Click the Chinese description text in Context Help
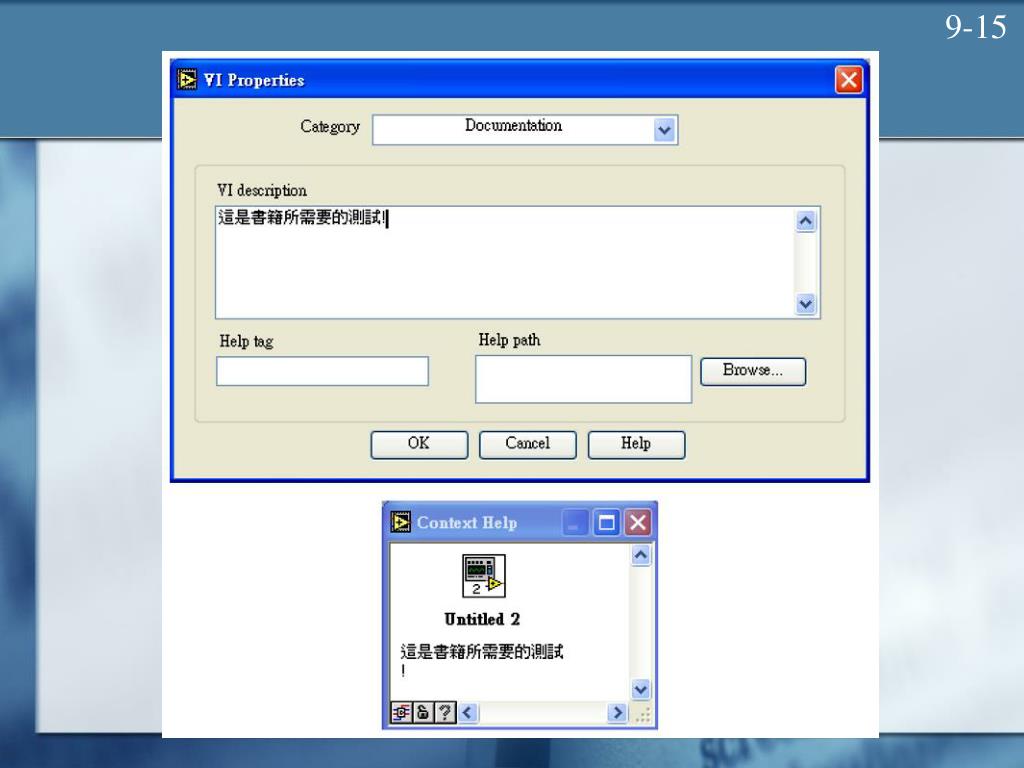 482,660
